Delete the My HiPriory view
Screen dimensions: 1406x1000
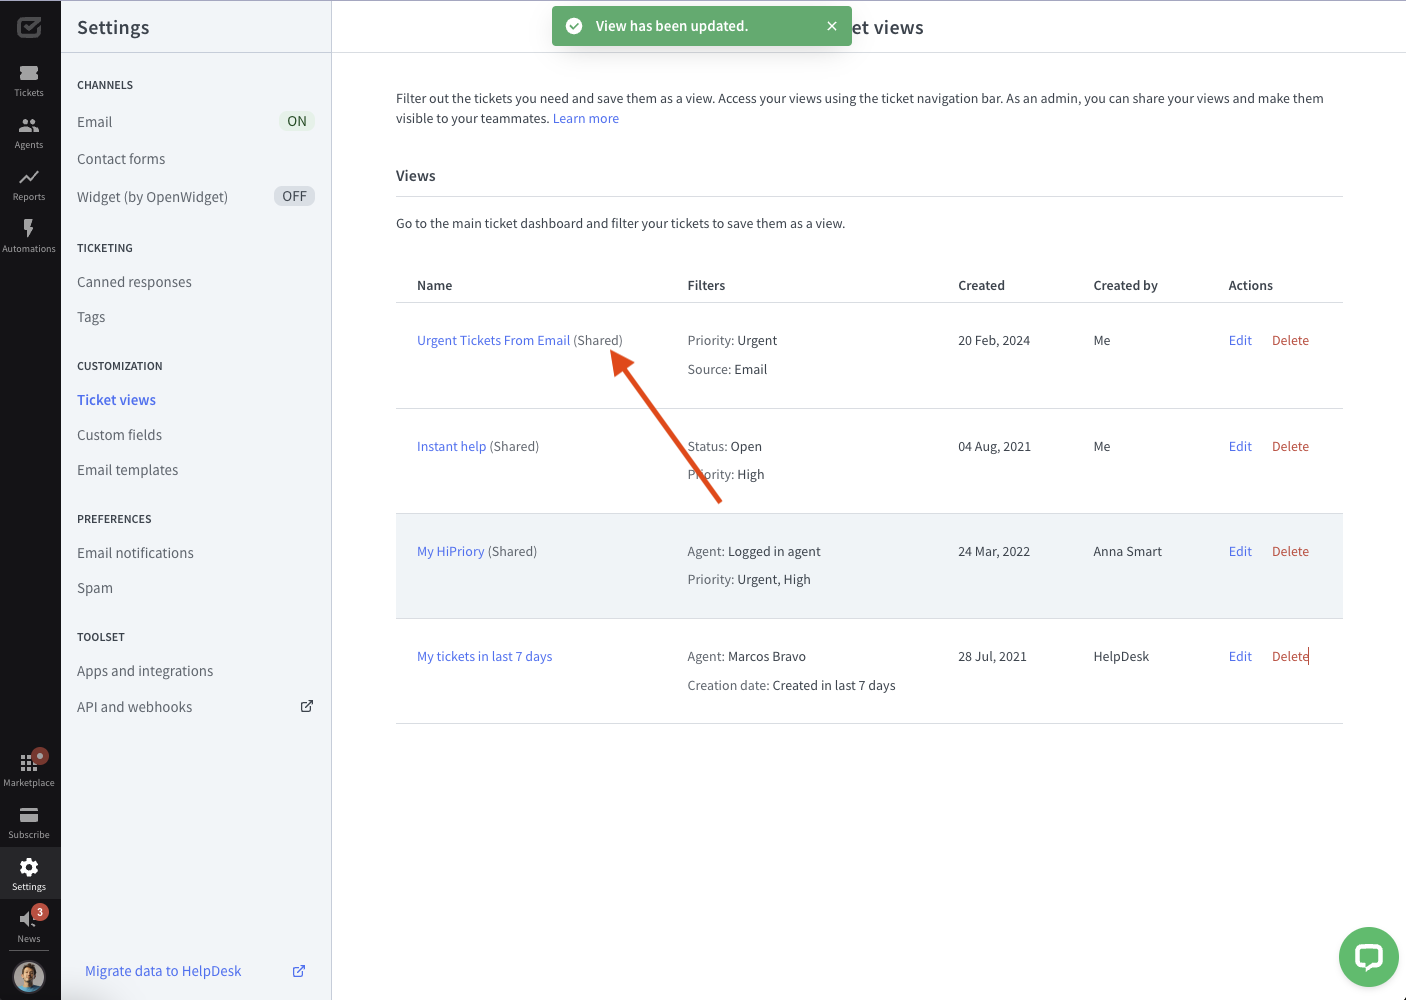pos(1290,551)
